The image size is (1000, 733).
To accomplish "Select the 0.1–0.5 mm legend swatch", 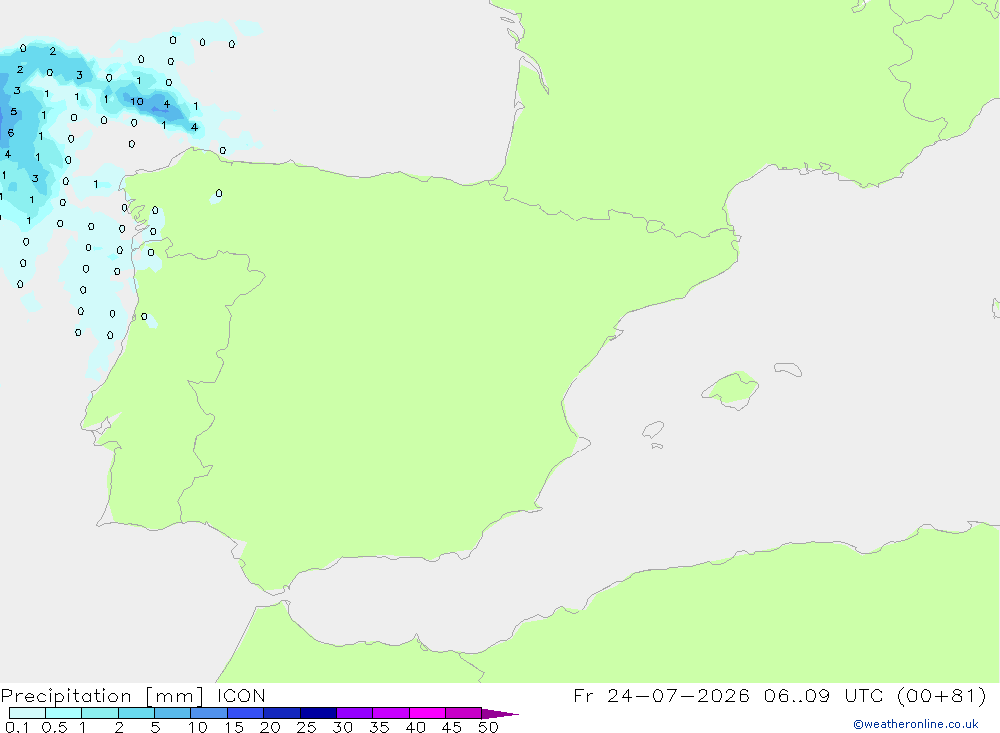I will point(27,713).
